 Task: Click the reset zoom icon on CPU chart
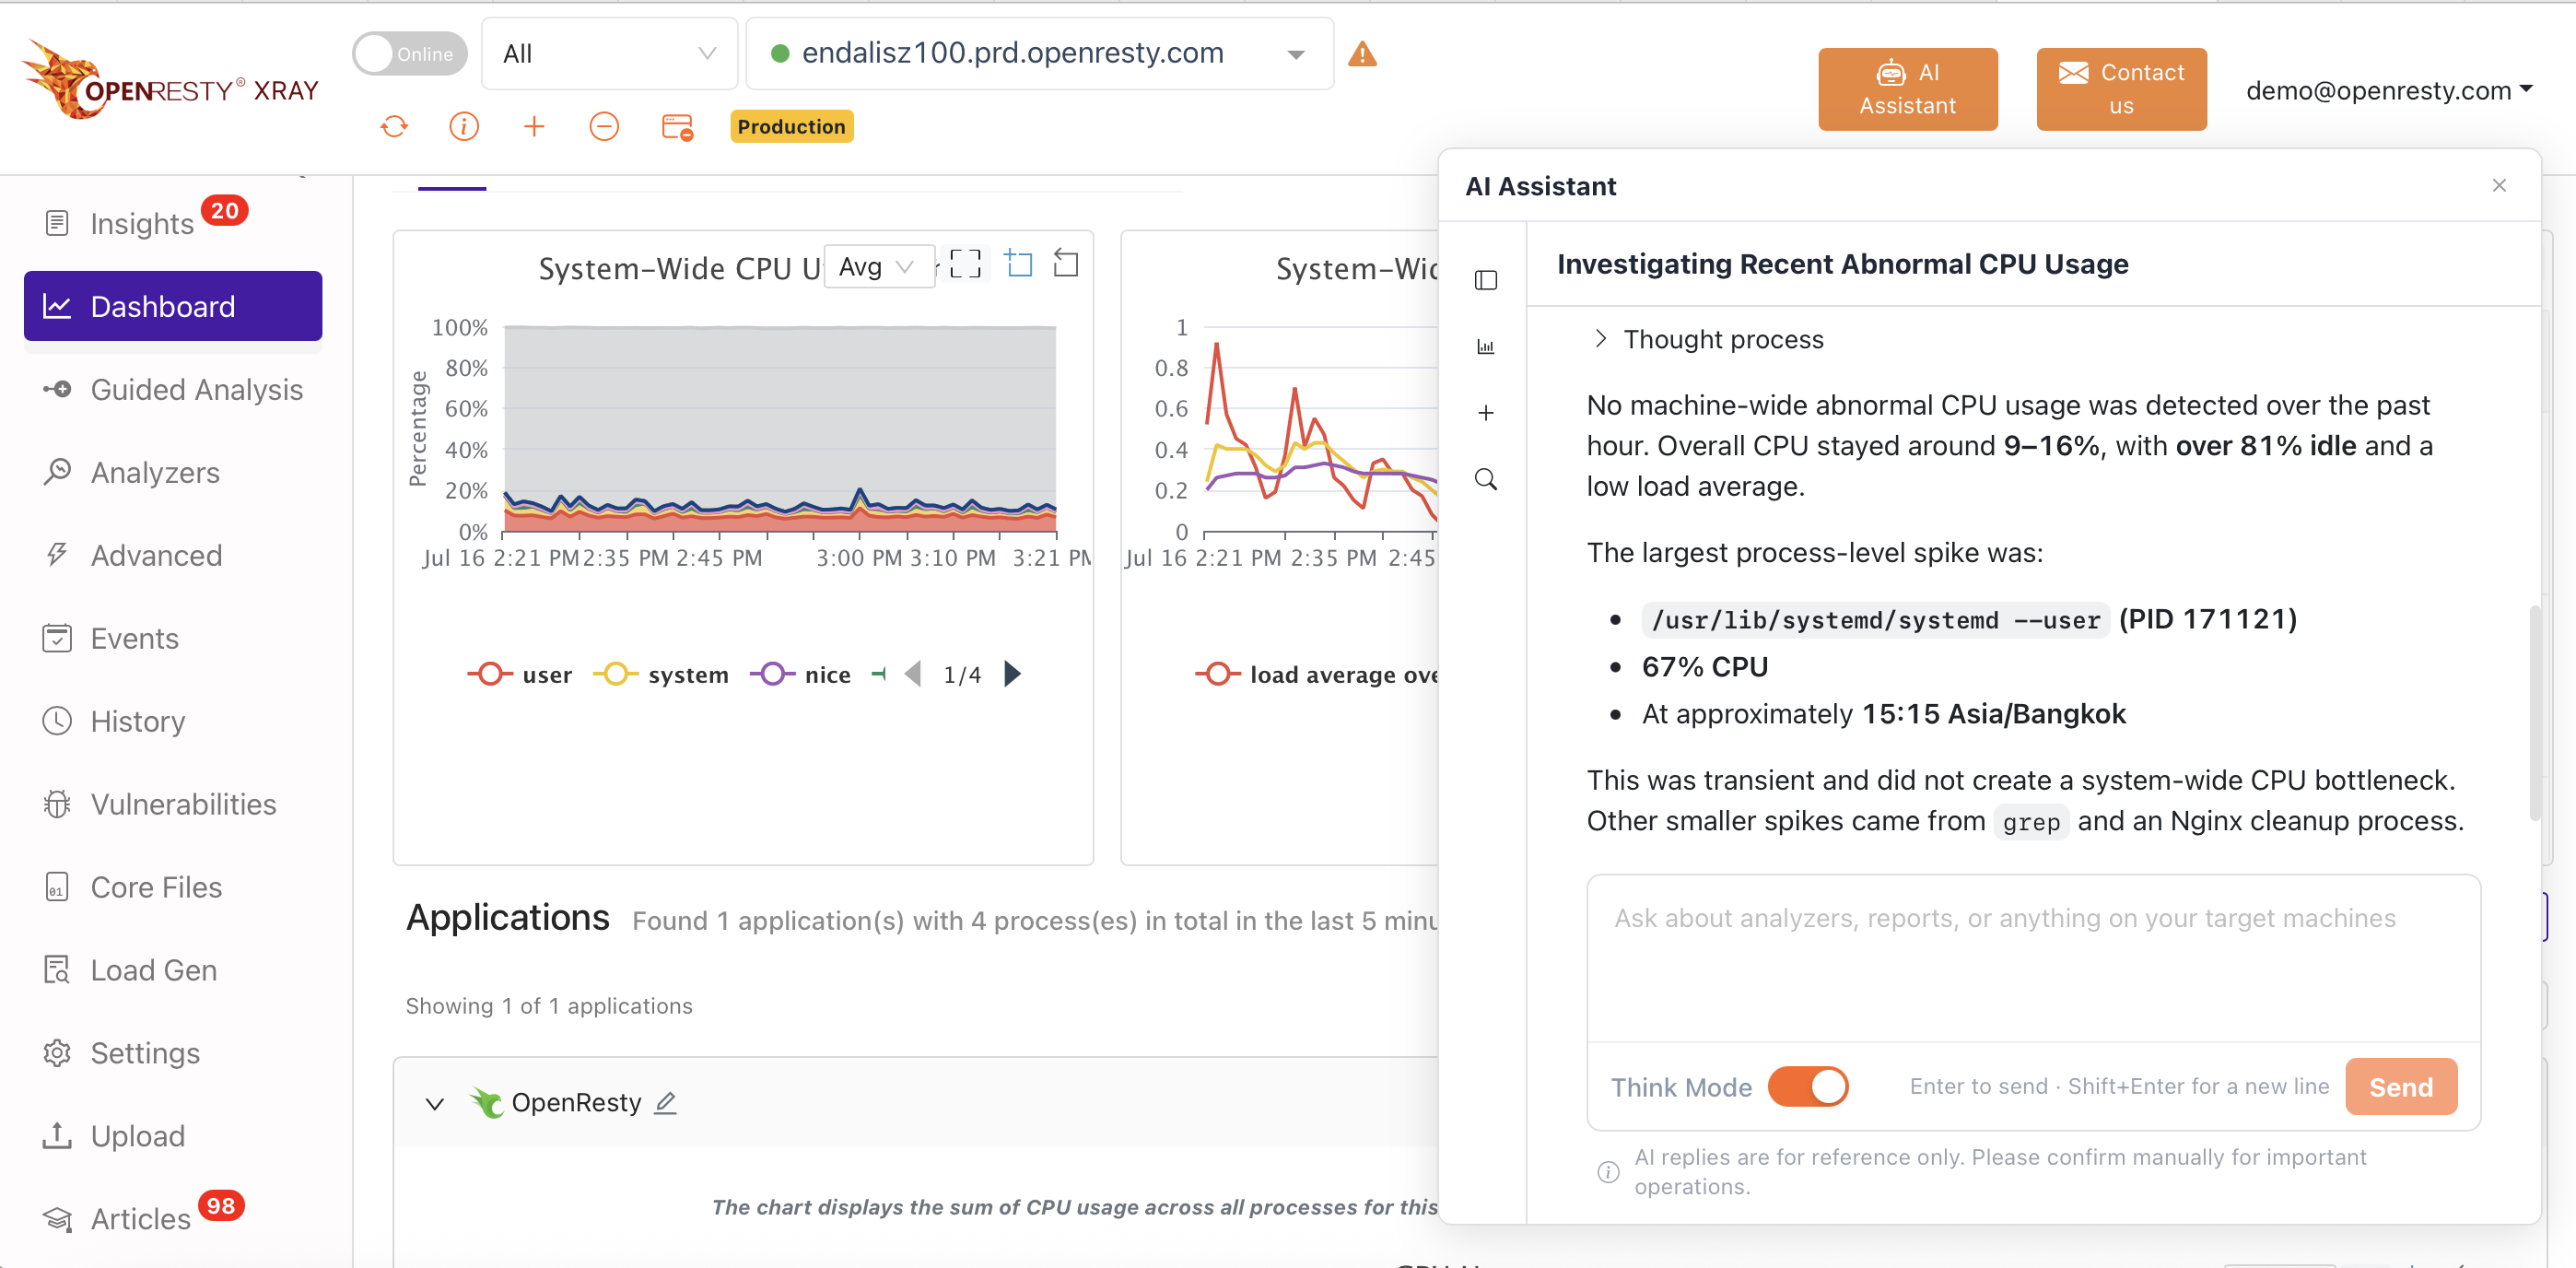tap(1066, 264)
